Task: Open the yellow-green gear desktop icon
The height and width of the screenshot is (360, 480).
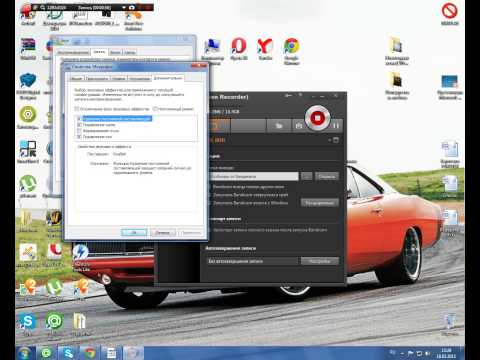Action: (x=28, y=117)
